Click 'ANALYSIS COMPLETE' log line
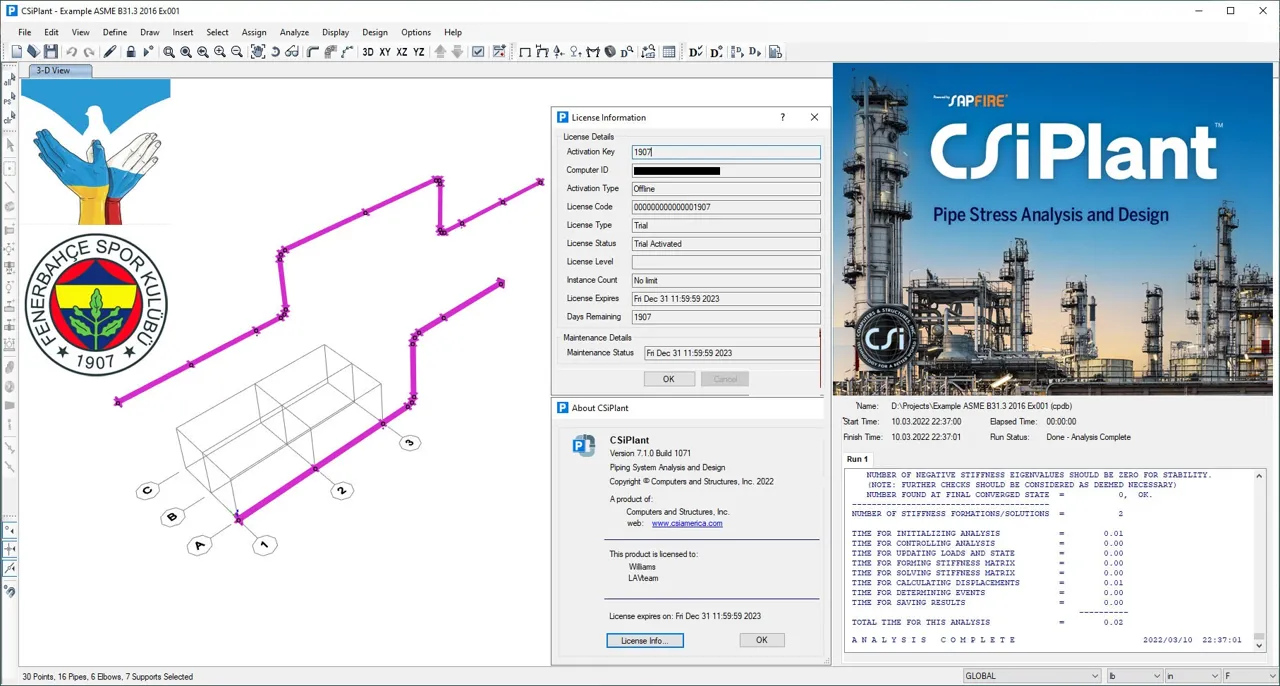 [x=934, y=640]
